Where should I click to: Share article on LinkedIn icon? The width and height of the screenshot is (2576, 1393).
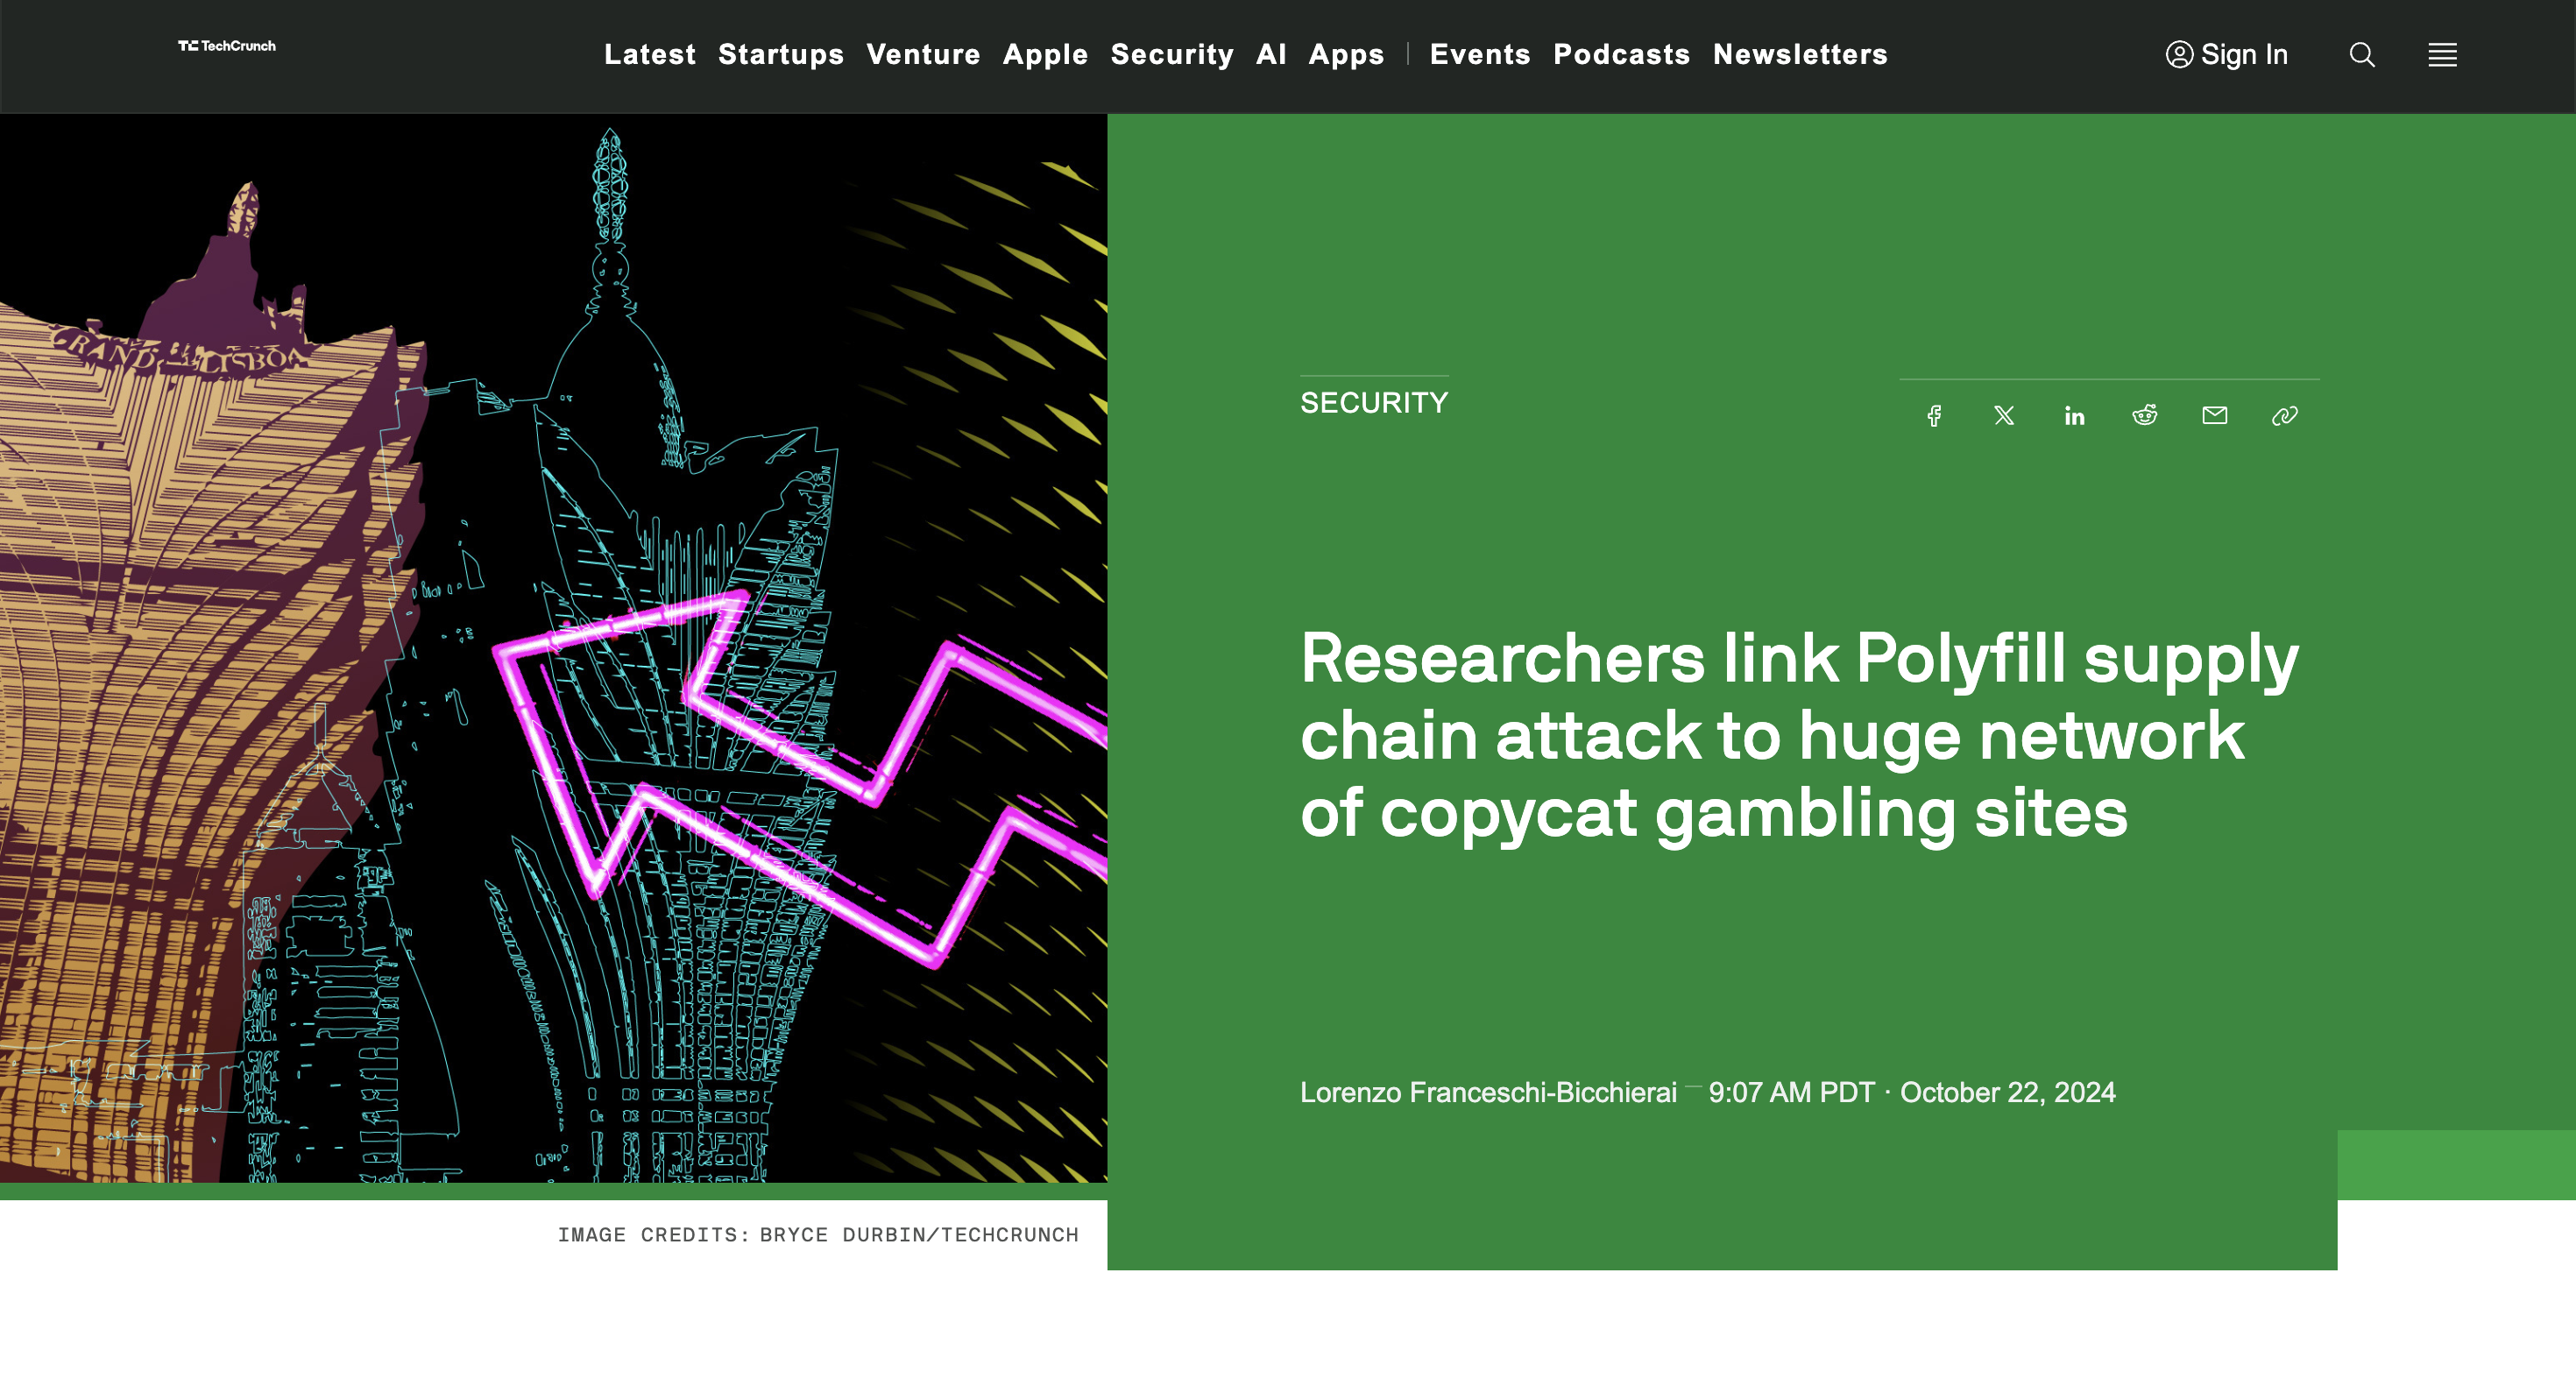(x=2074, y=416)
